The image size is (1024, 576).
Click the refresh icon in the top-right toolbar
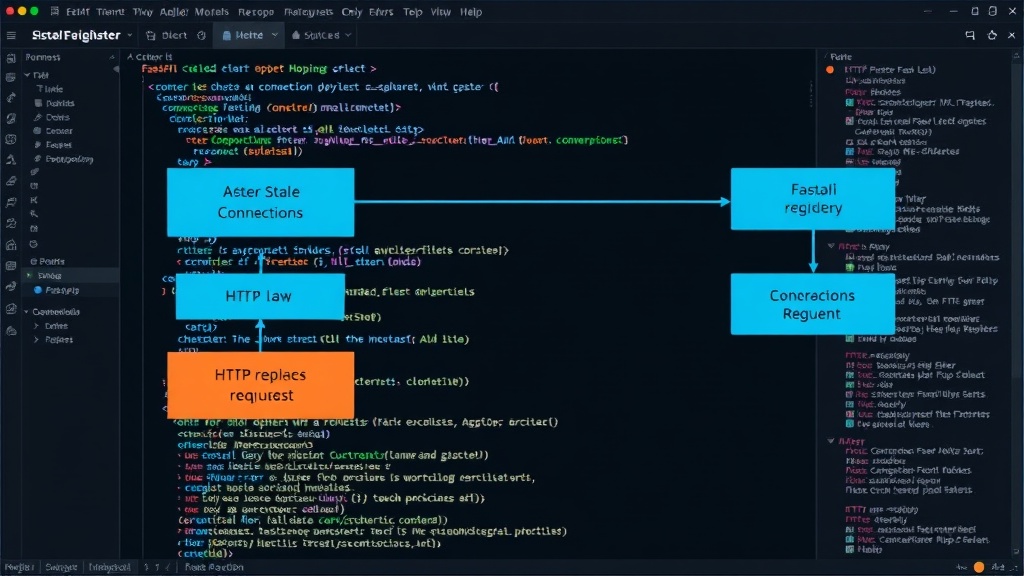992,35
